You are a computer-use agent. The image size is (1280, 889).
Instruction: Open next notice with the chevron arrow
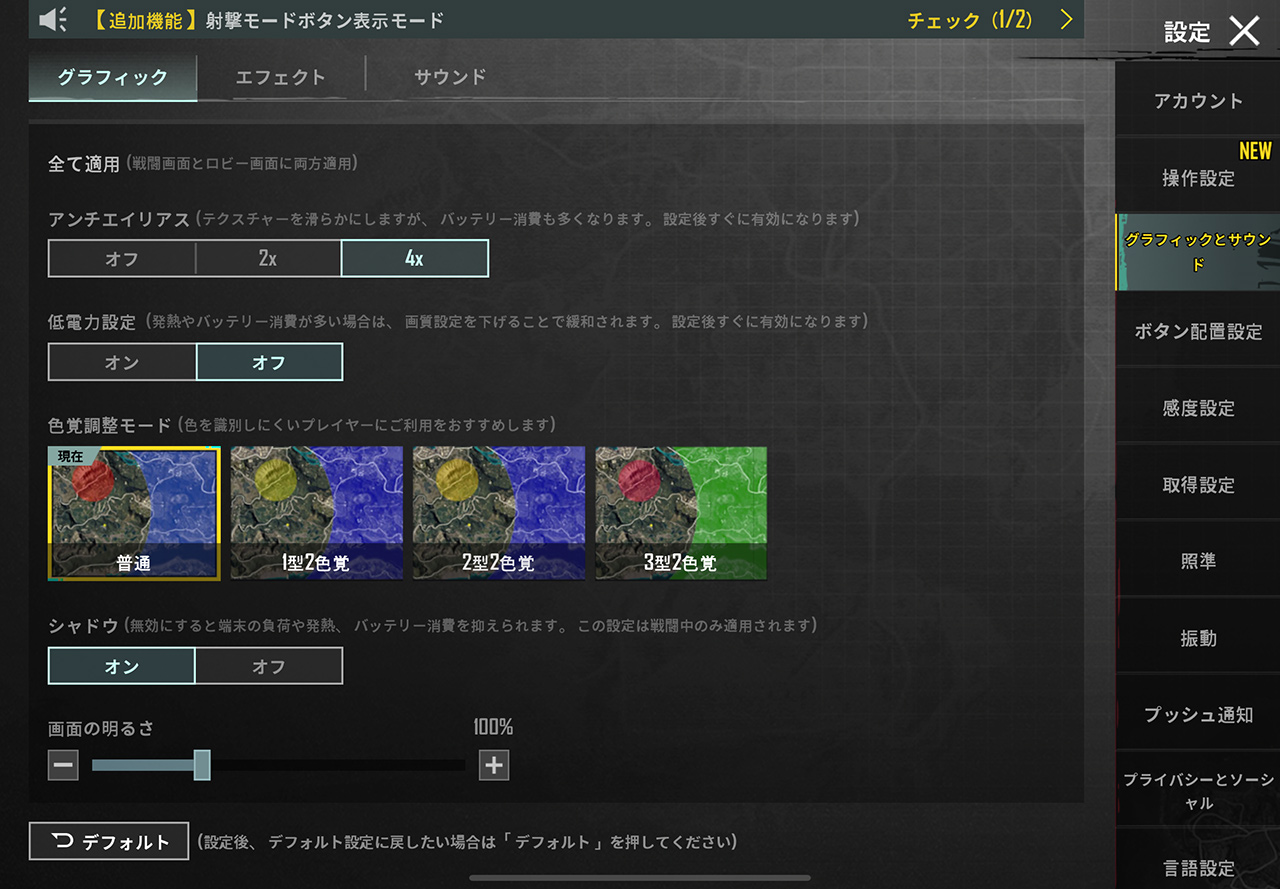click(x=1066, y=19)
